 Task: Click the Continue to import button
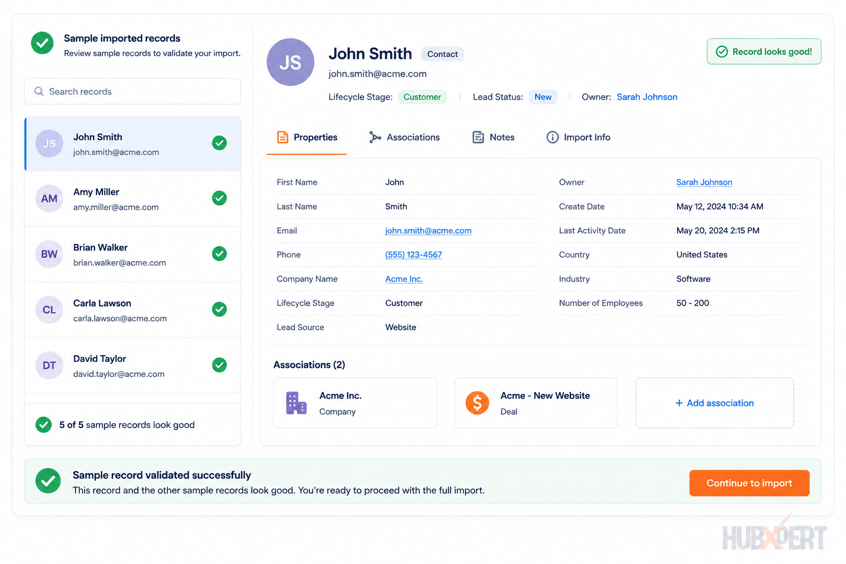coord(749,483)
